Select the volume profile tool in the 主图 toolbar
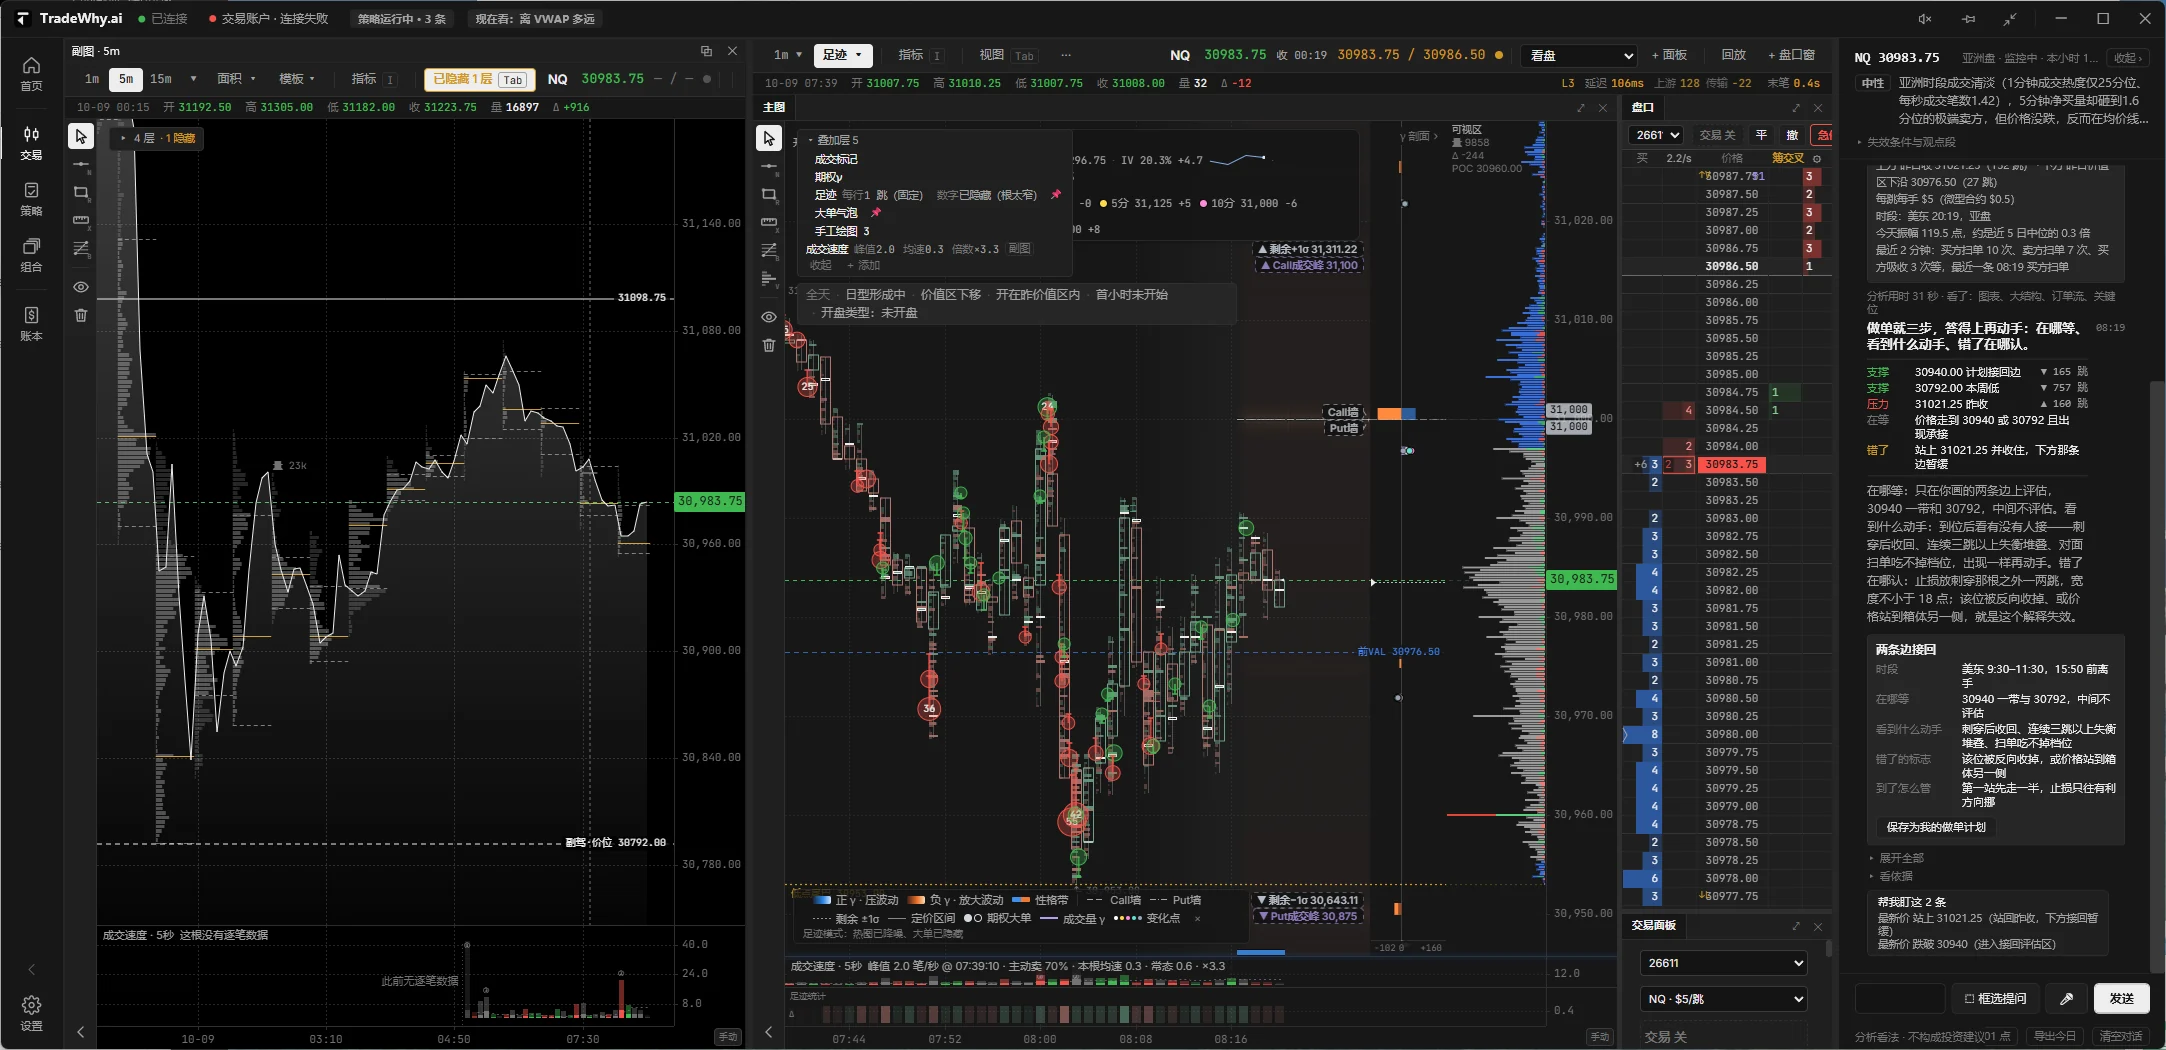 point(769,278)
